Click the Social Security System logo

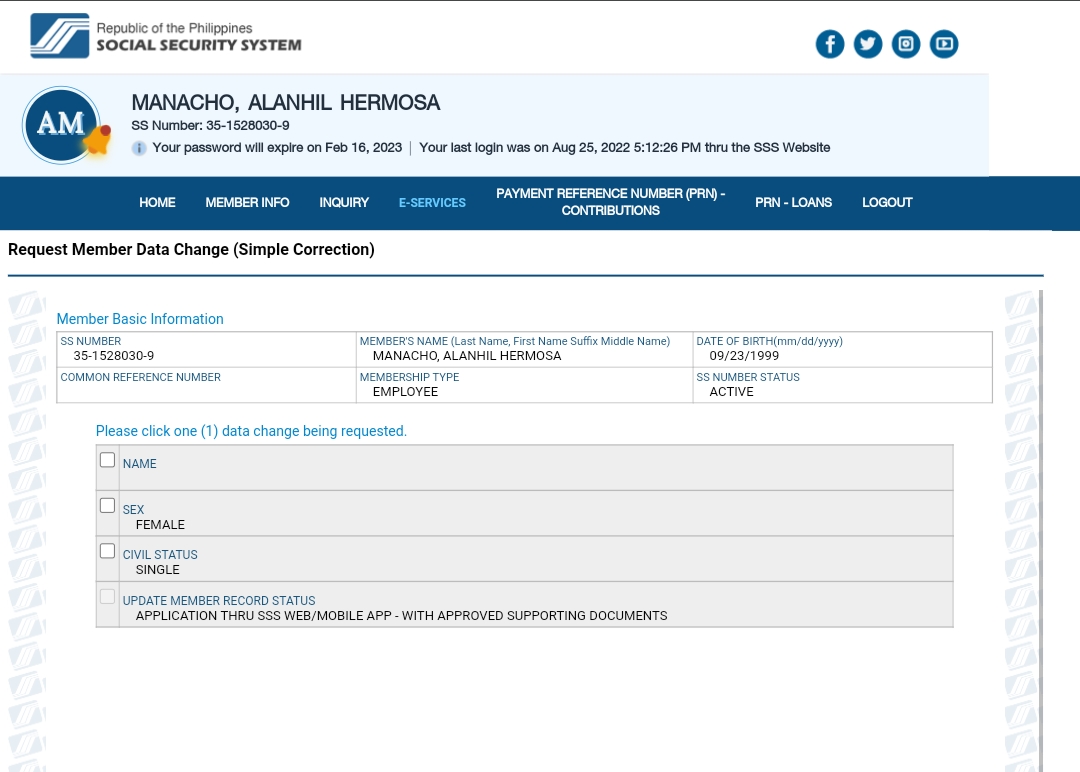point(165,36)
